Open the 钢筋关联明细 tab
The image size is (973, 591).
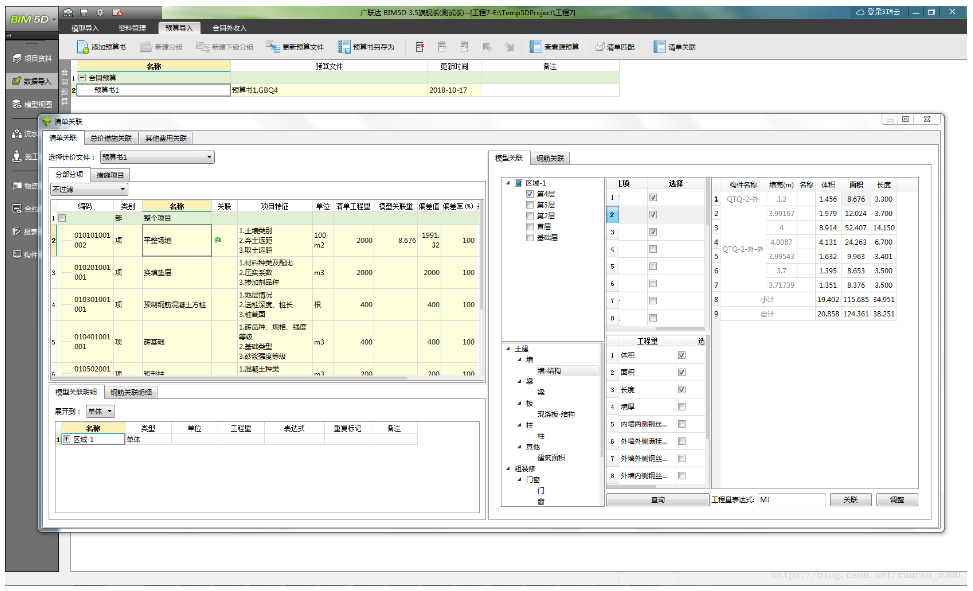131,392
